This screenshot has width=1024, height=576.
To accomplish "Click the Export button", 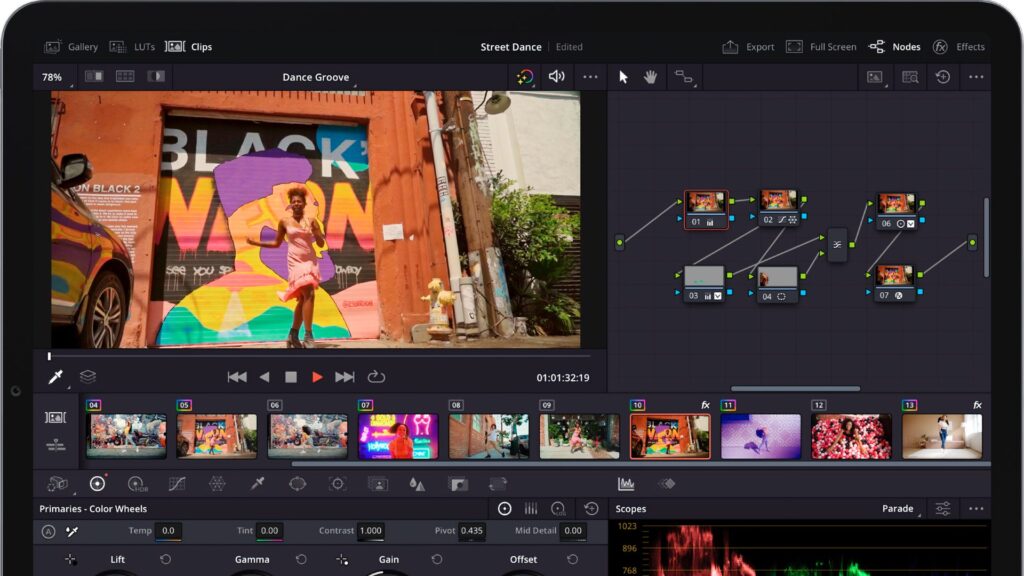I will tap(748, 47).
